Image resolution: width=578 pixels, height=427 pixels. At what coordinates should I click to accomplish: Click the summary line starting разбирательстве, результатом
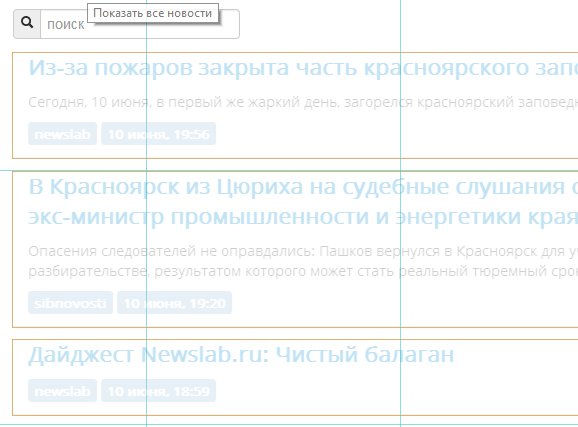point(303,271)
